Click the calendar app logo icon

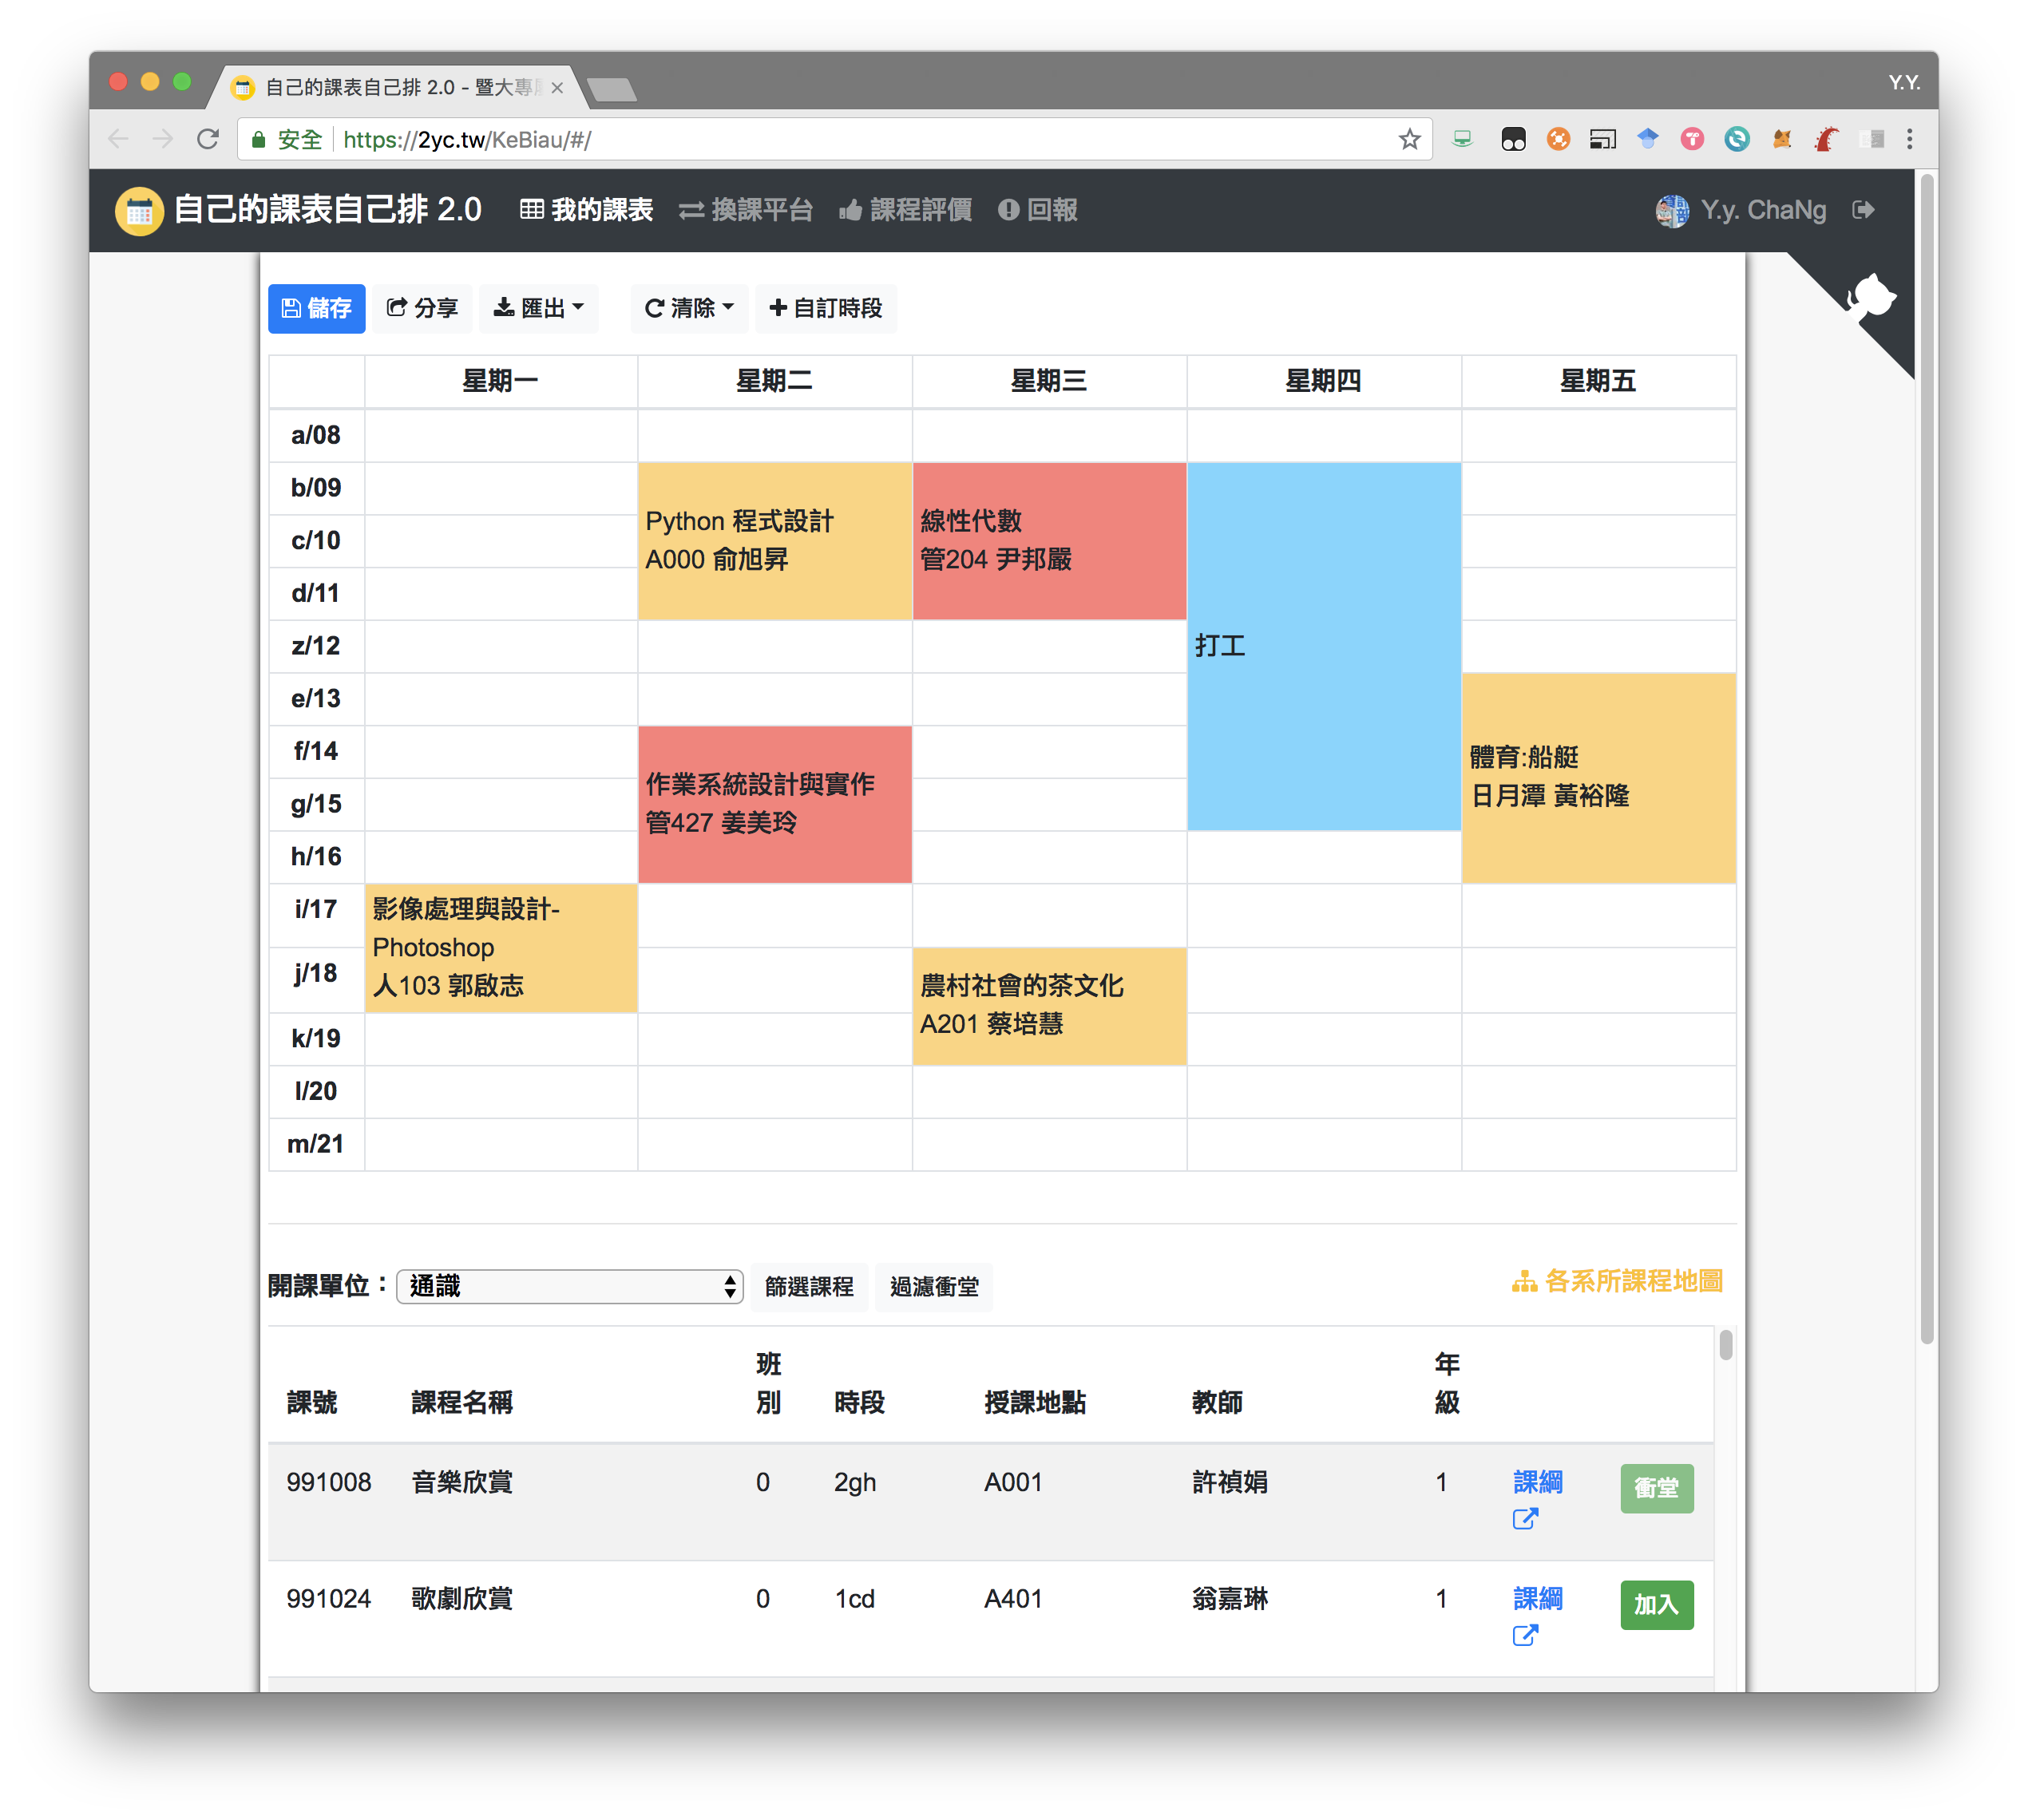coord(139,210)
